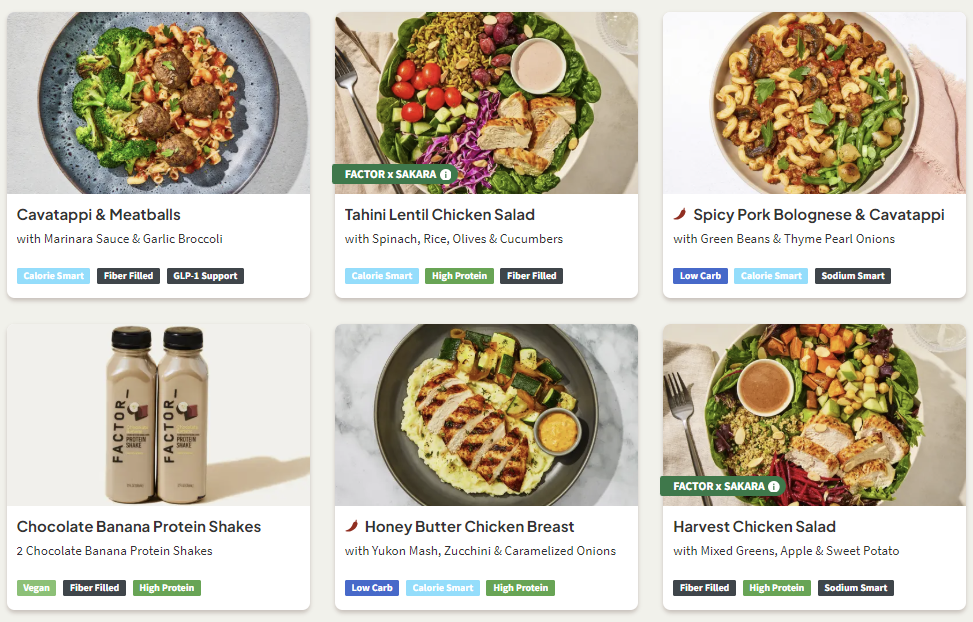The width and height of the screenshot is (973, 622).
Task: Click info icon on Tahini Lentil Chicken Salad badge
Action: pyautogui.click(x=446, y=174)
